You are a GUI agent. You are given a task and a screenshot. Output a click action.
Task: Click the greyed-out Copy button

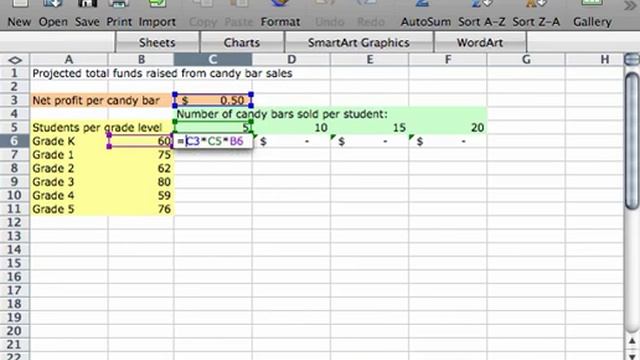click(x=203, y=15)
